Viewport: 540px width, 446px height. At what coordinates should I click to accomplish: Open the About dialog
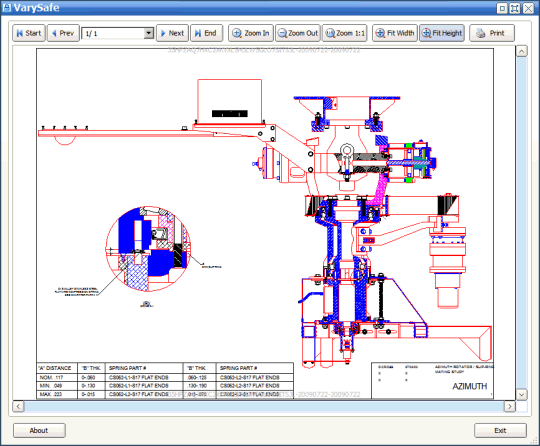click(39, 431)
